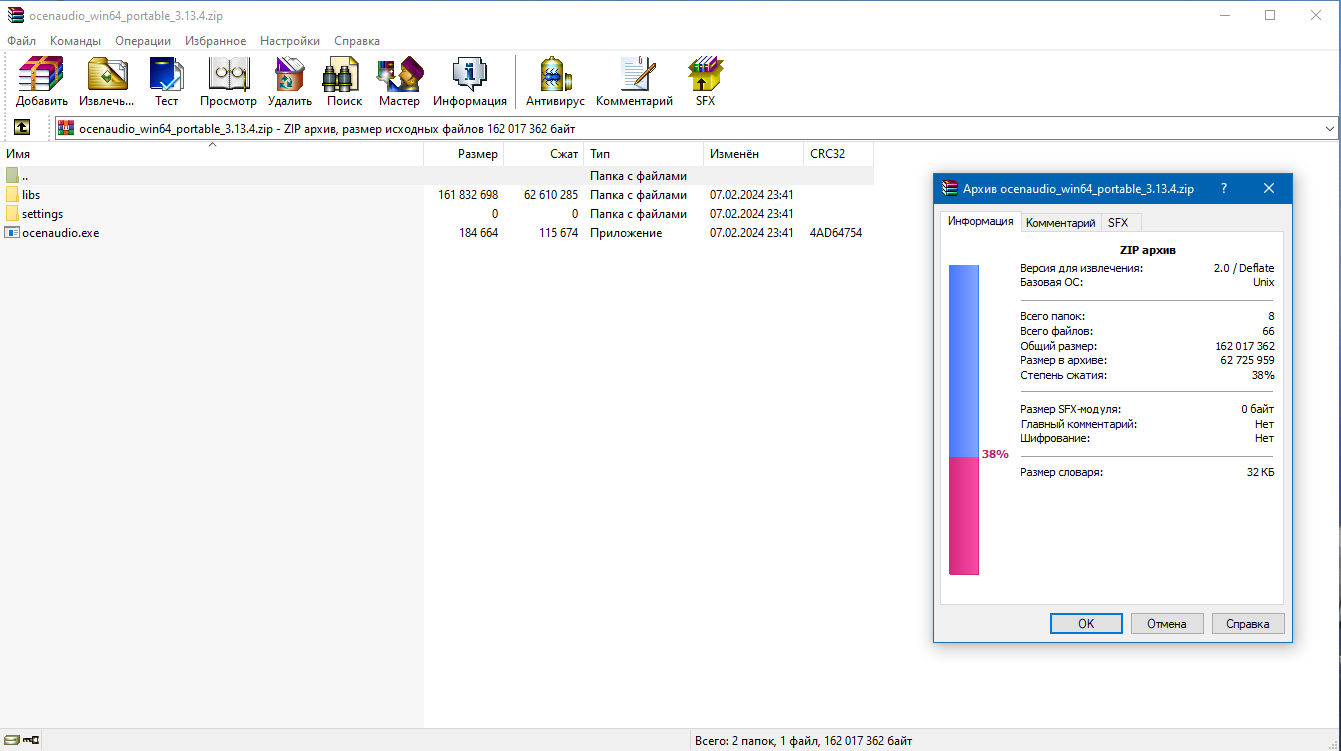
Task: Go up one folder level arrow
Action: (x=22, y=128)
